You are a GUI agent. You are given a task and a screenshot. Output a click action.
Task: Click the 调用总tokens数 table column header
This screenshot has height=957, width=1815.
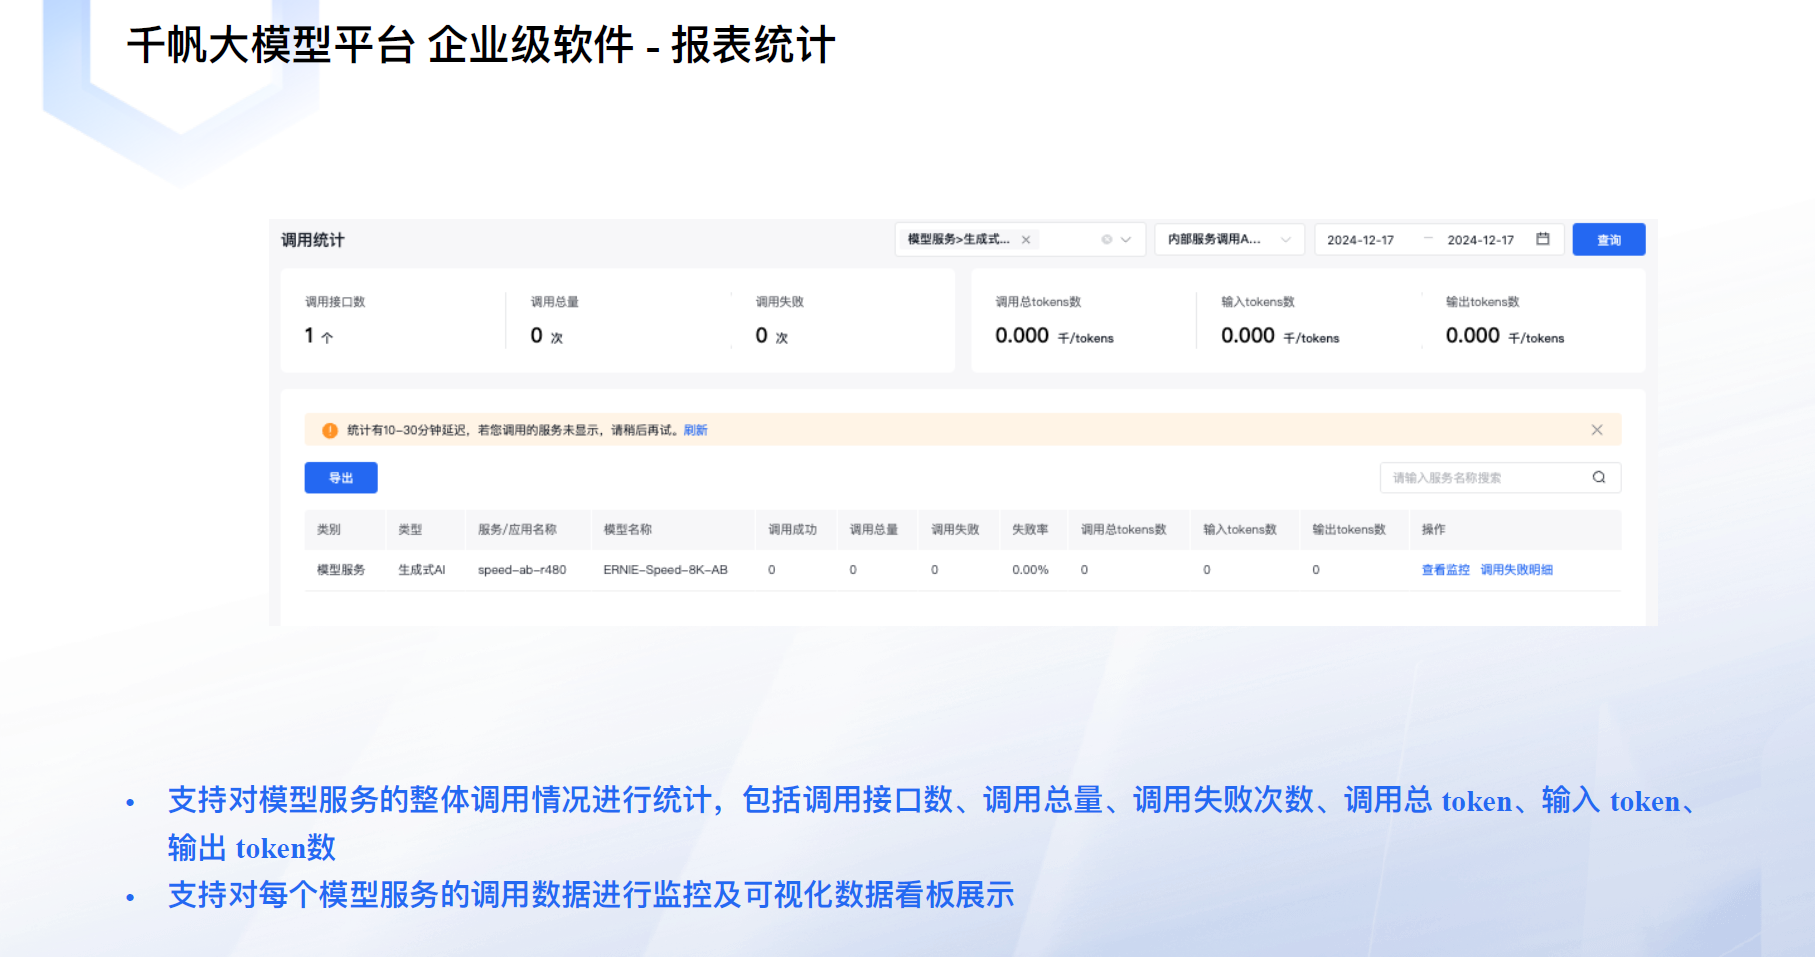(x=1123, y=530)
